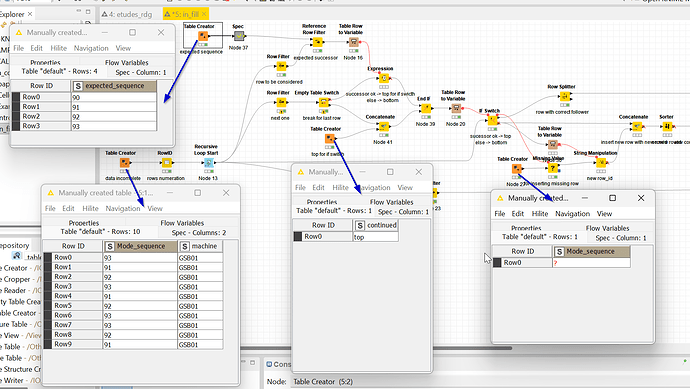Select the 'row to be considered' Row Filter node
Image resolution: width=690 pixels, height=389 pixels.
tap(281, 66)
